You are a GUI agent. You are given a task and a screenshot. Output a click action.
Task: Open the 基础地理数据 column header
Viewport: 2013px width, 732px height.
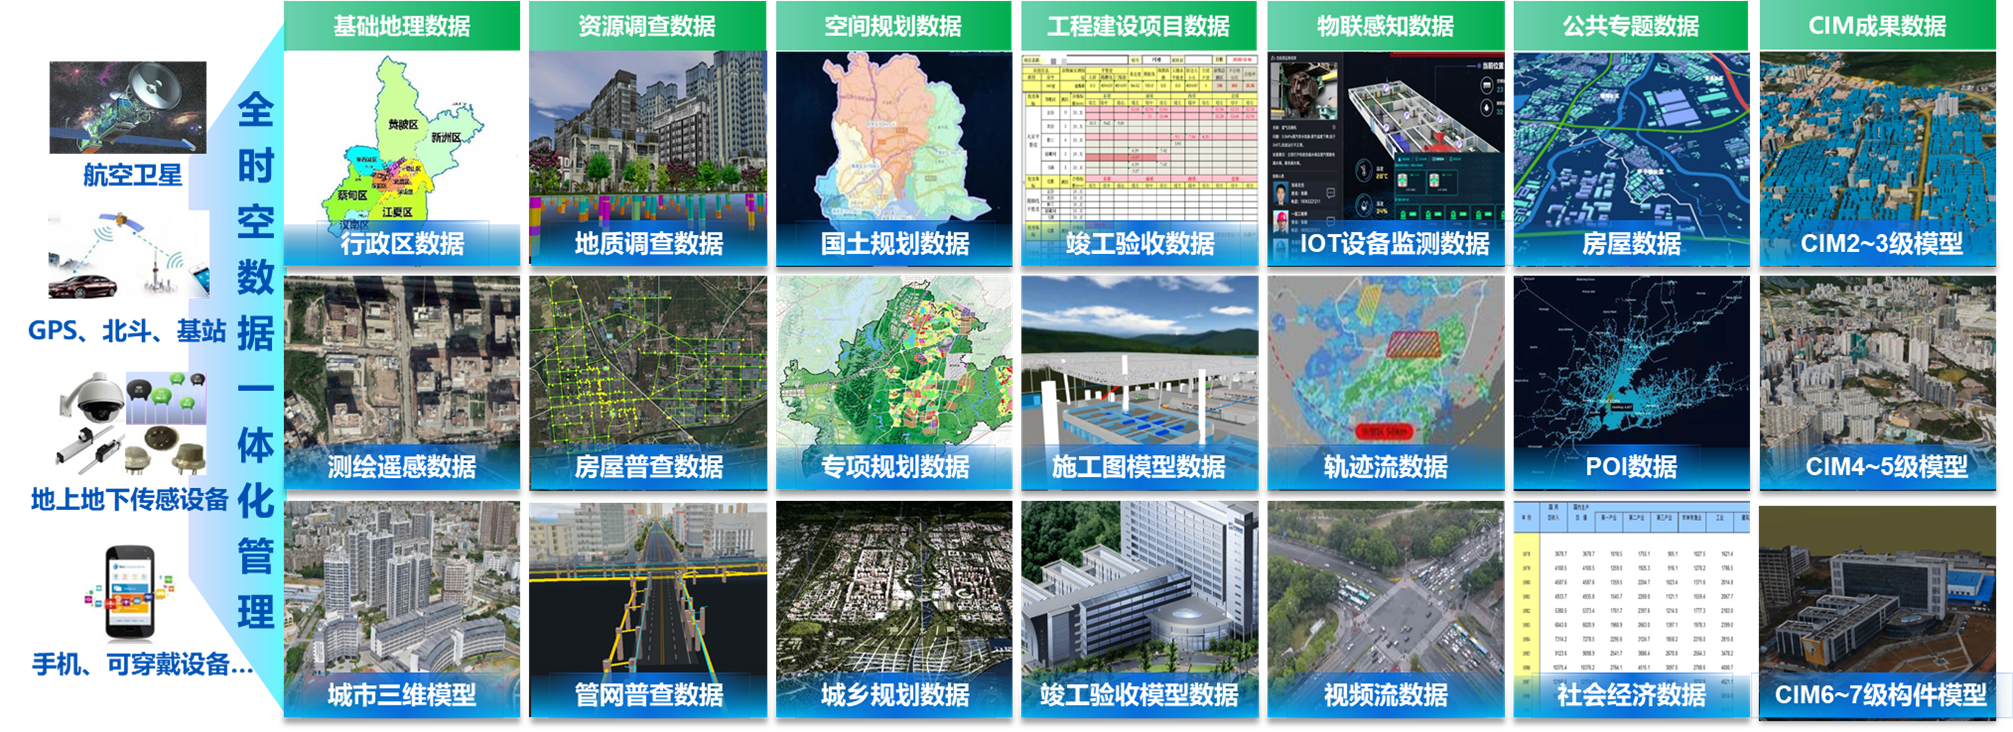[x=402, y=26]
